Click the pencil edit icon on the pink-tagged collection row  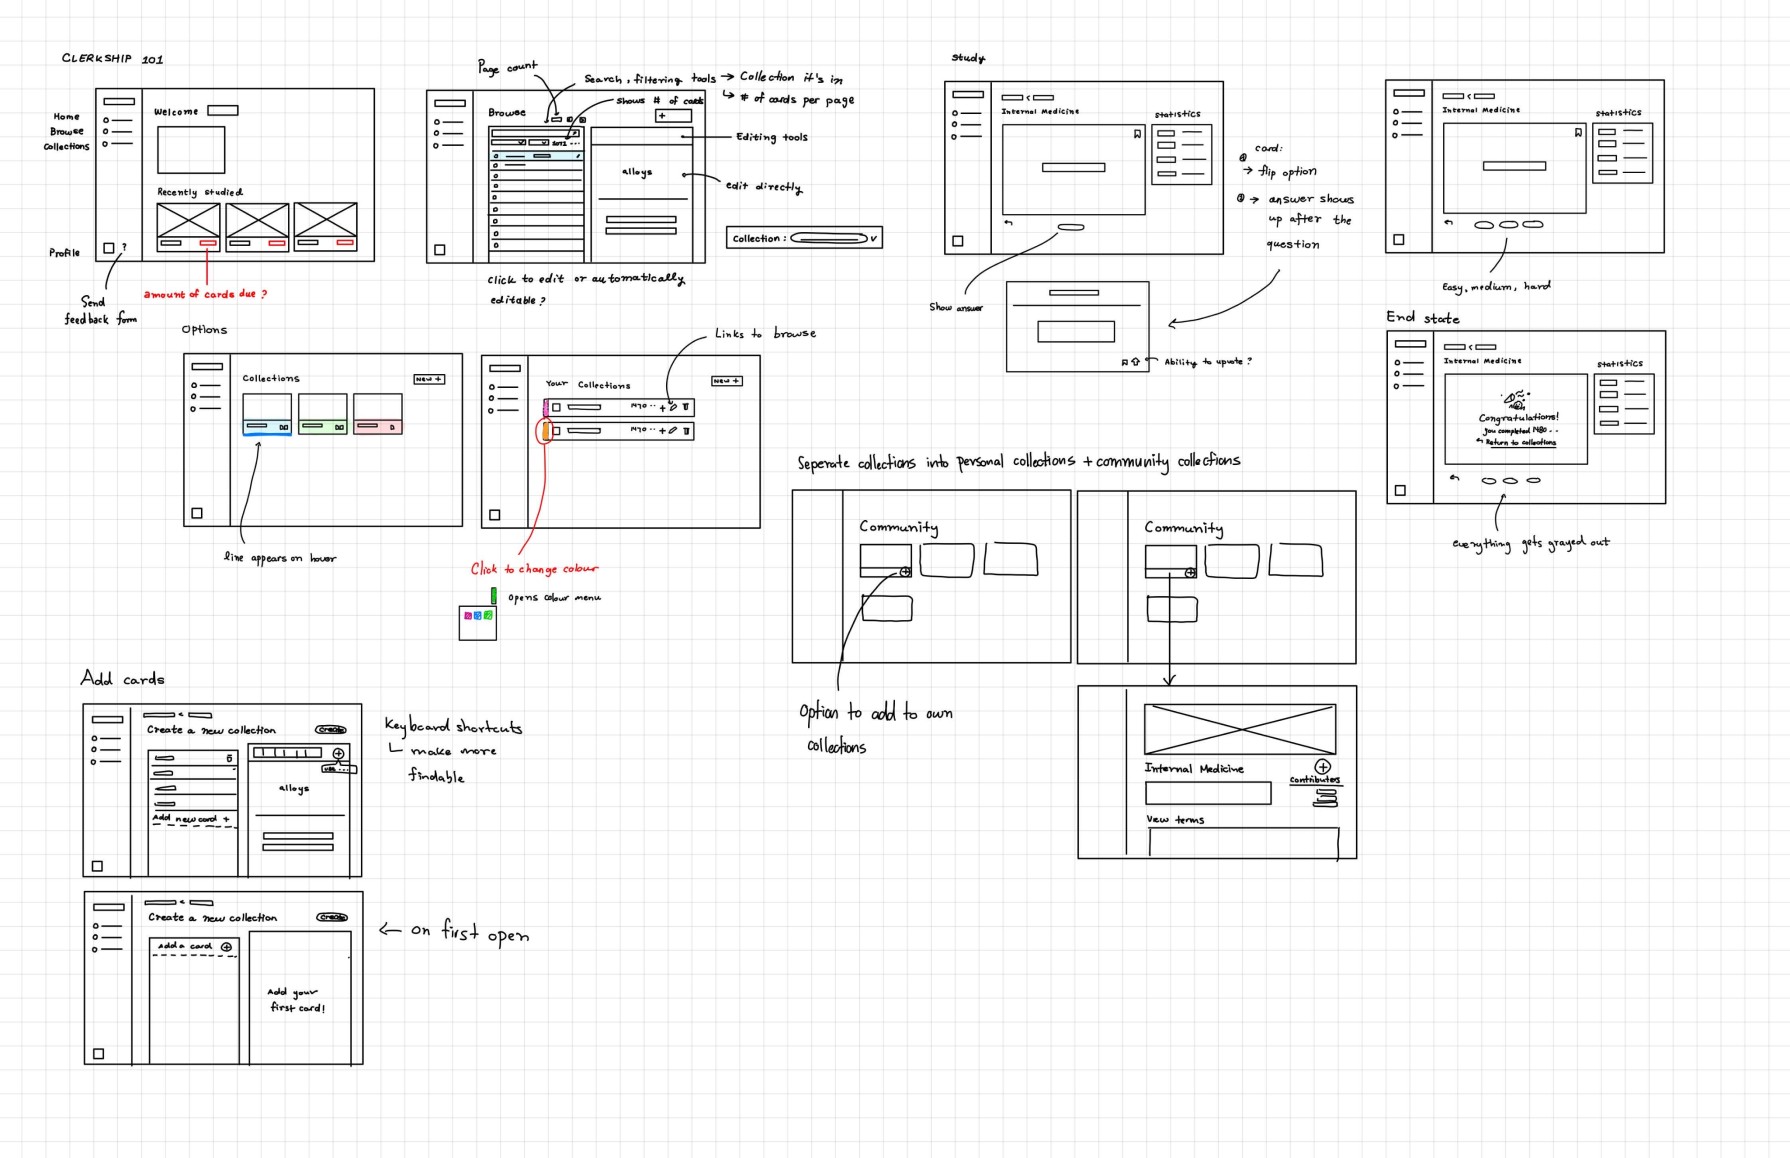(673, 407)
